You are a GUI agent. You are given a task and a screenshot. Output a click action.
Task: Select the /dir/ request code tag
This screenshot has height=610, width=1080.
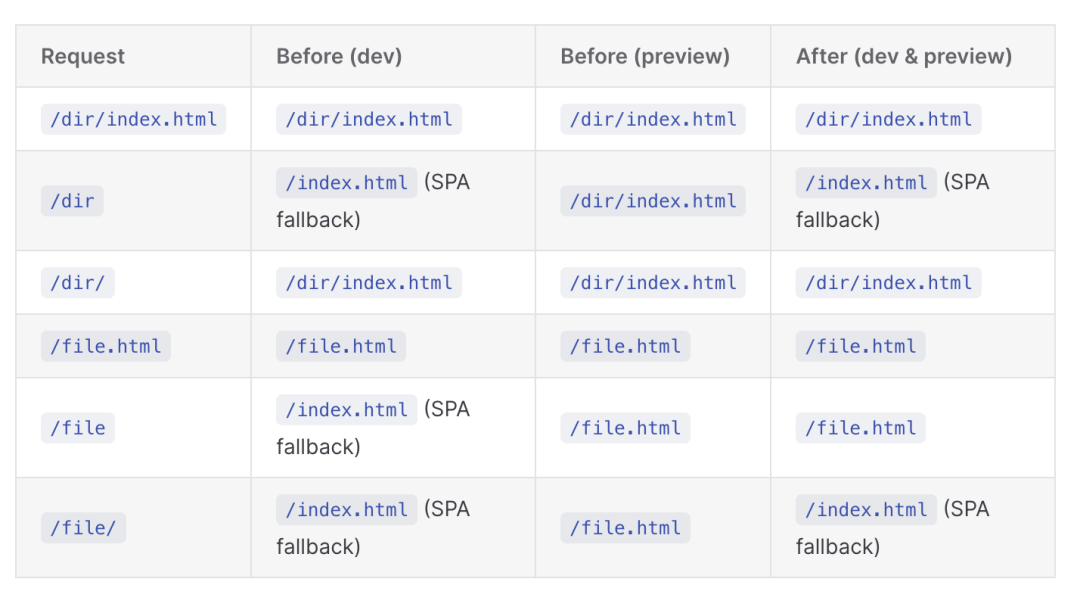[x=77, y=282]
